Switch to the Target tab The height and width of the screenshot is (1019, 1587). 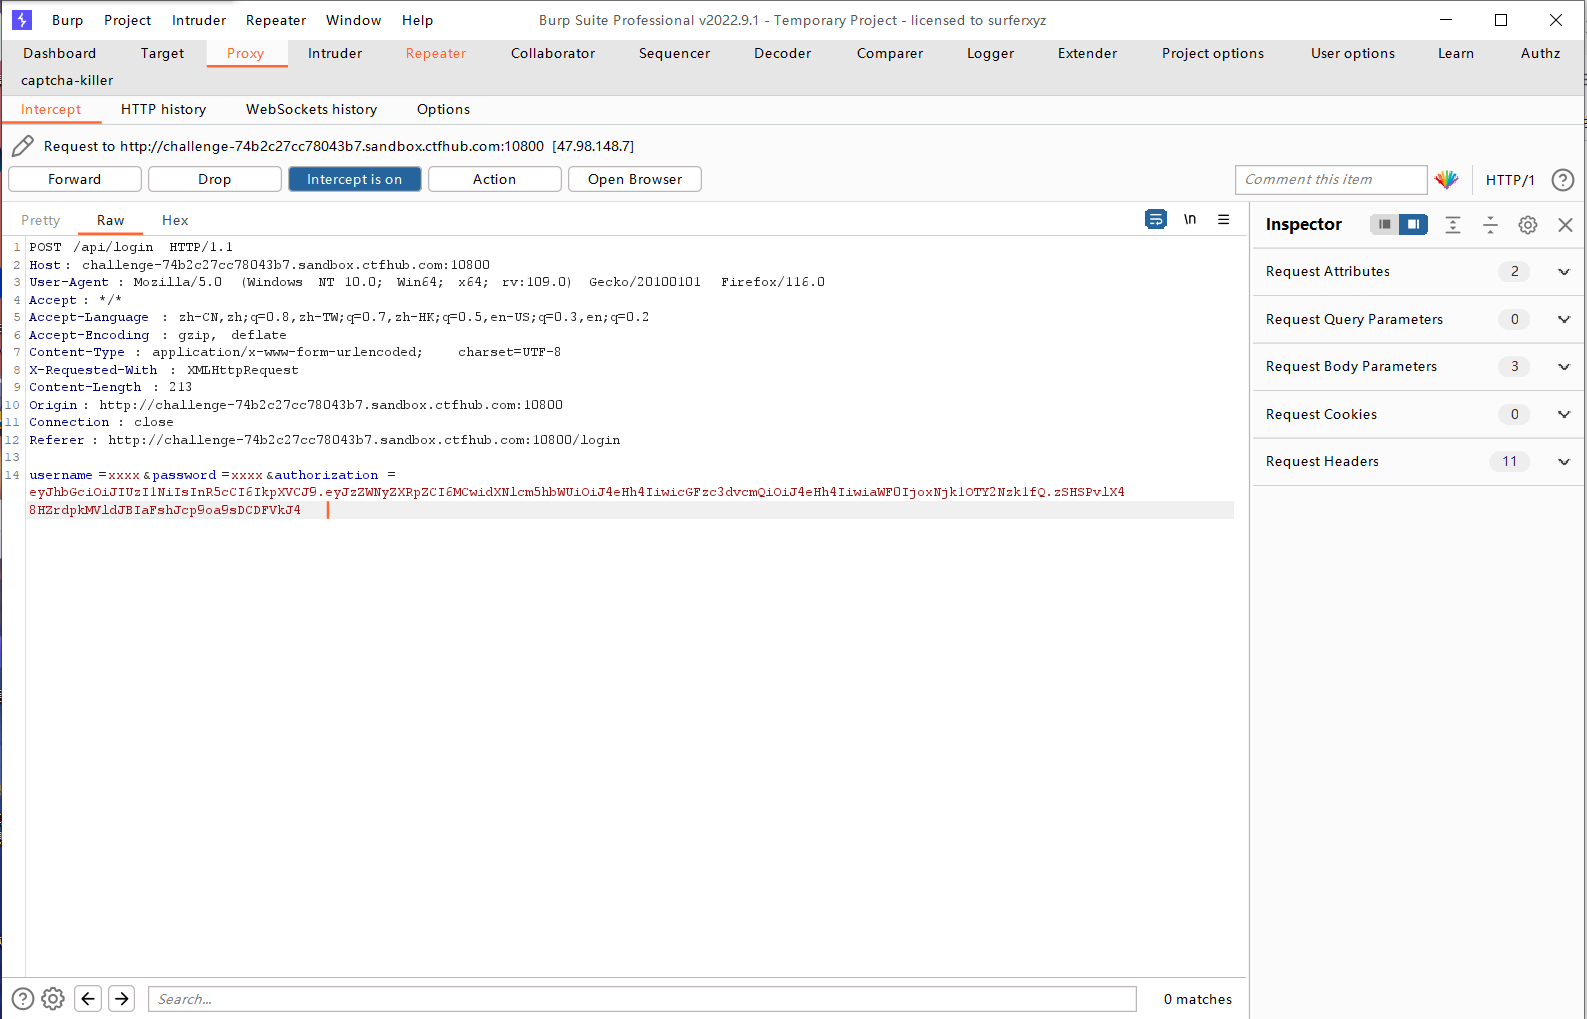coord(163,54)
